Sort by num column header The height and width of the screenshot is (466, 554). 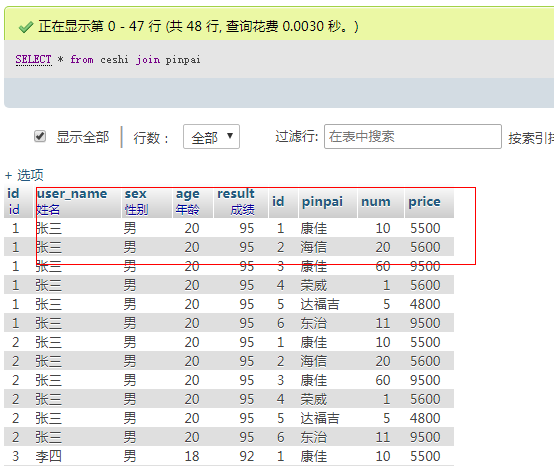coord(376,202)
